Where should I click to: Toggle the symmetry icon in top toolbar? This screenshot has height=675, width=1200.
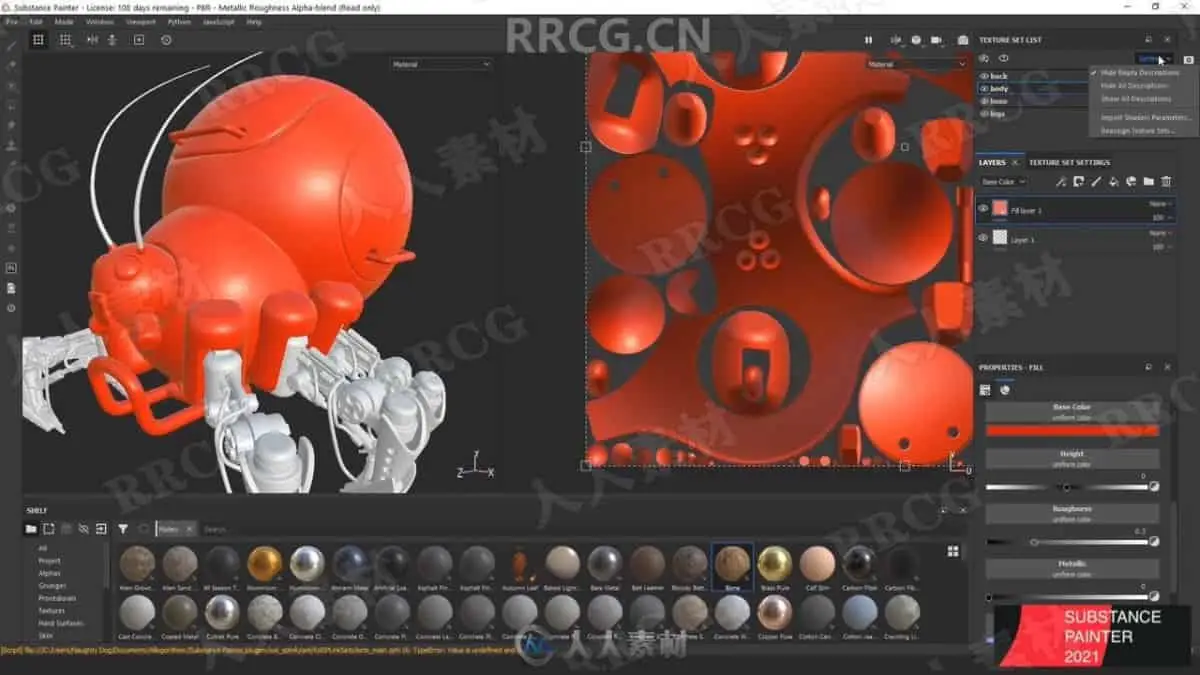point(92,40)
